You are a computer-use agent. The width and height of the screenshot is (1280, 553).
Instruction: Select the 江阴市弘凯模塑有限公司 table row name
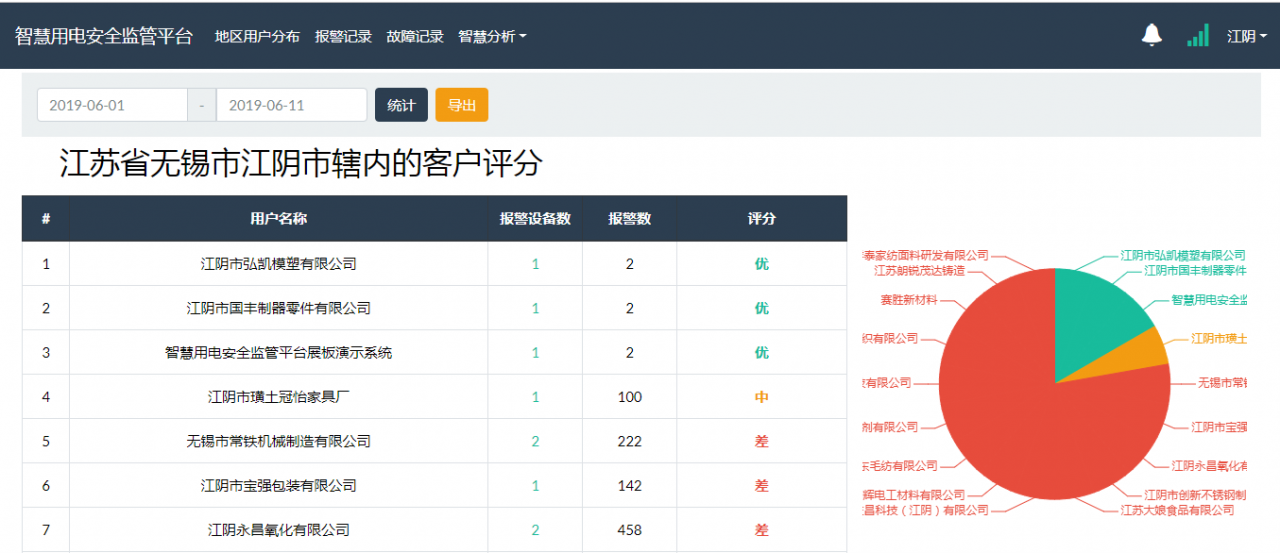pyautogui.click(x=278, y=265)
